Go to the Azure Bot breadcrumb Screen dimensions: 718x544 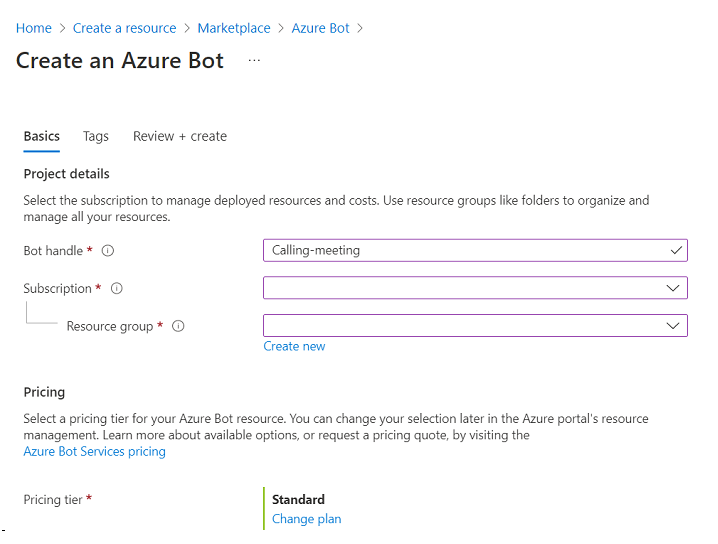pos(321,28)
